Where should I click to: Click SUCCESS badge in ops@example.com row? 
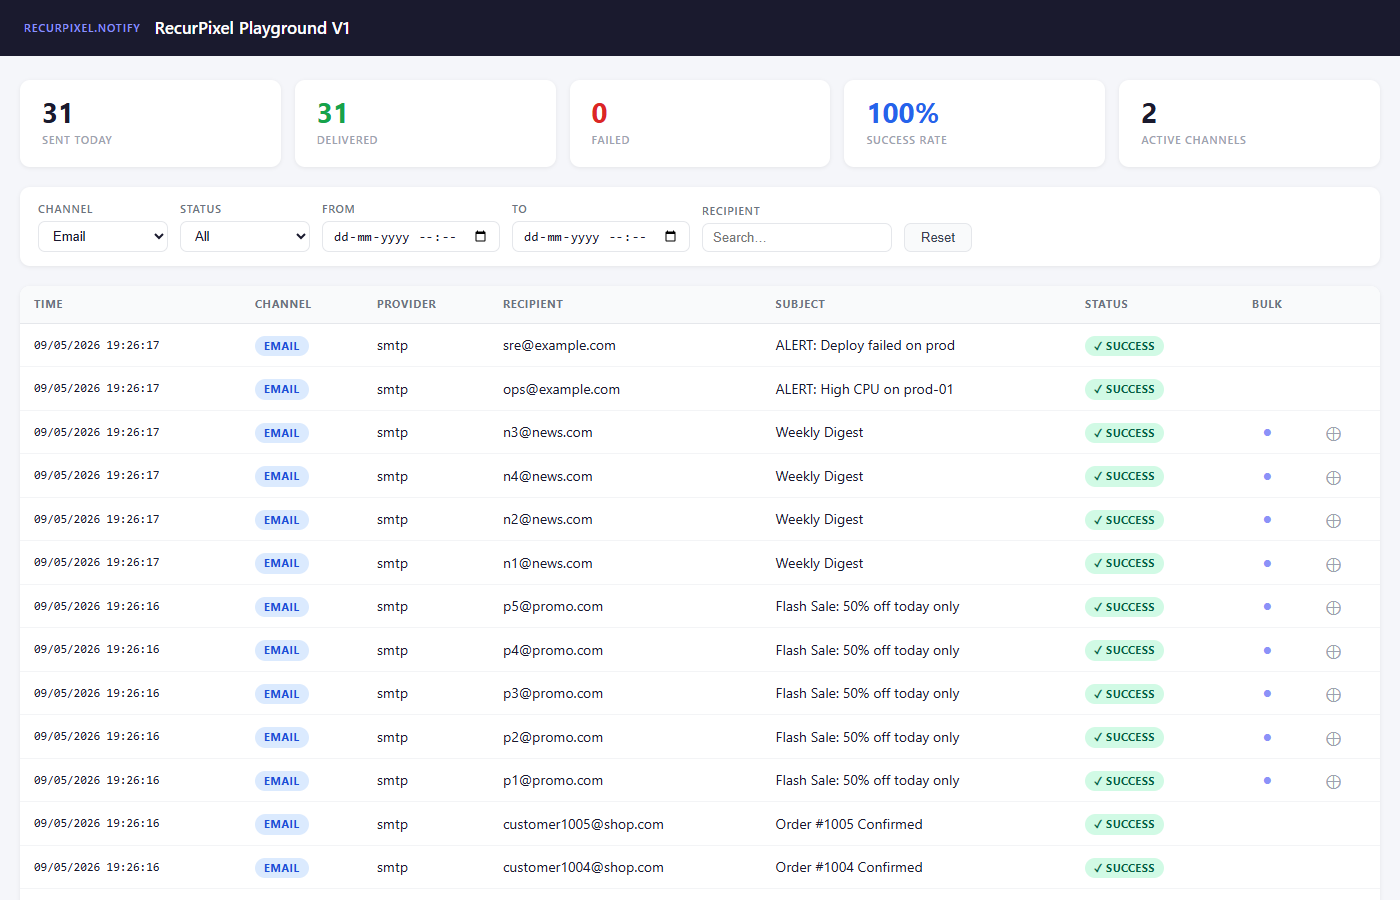point(1124,389)
